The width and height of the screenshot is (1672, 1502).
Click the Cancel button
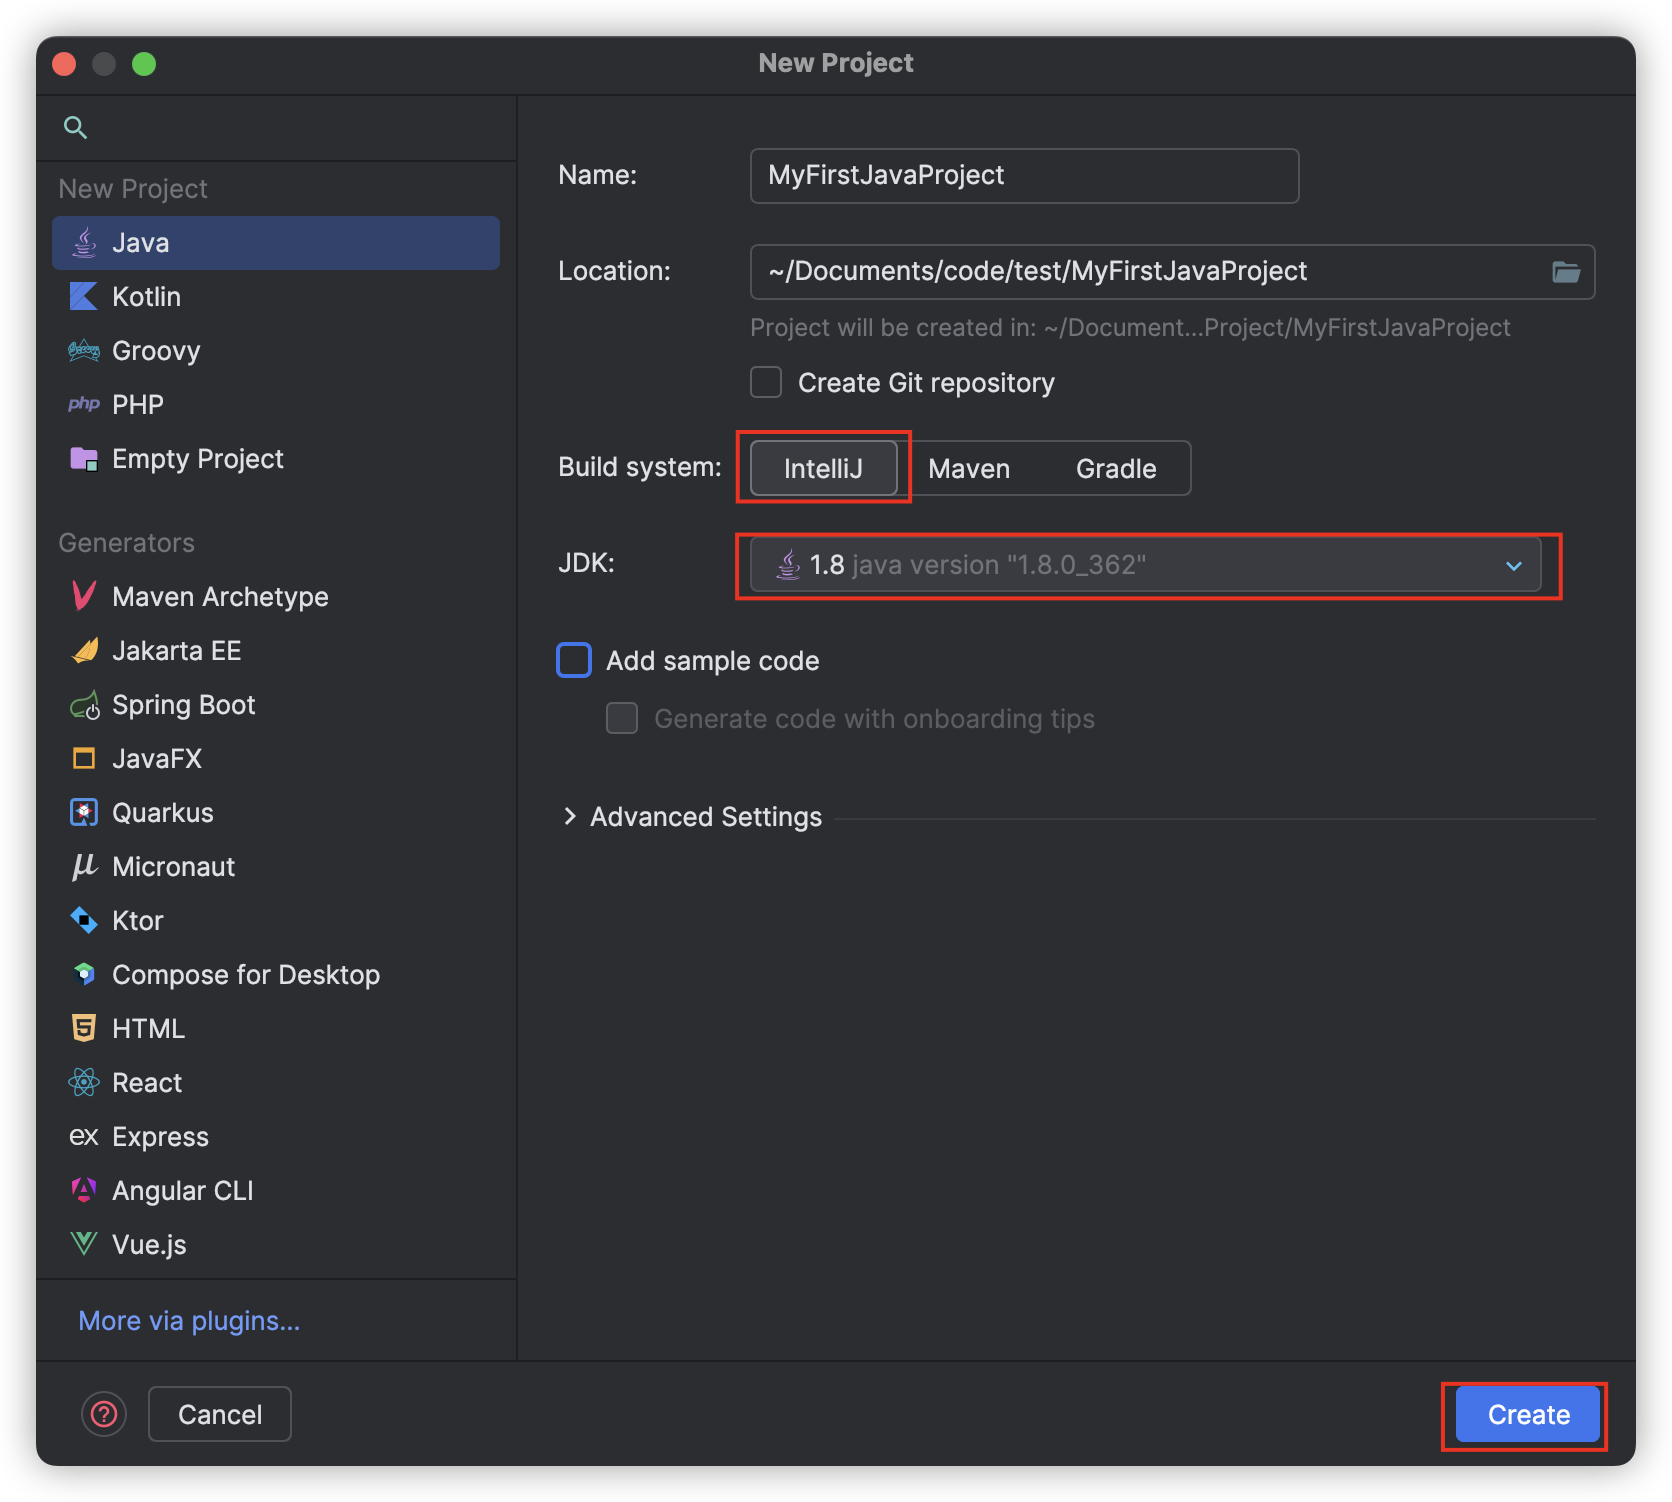pyautogui.click(x=220, y=1414)
